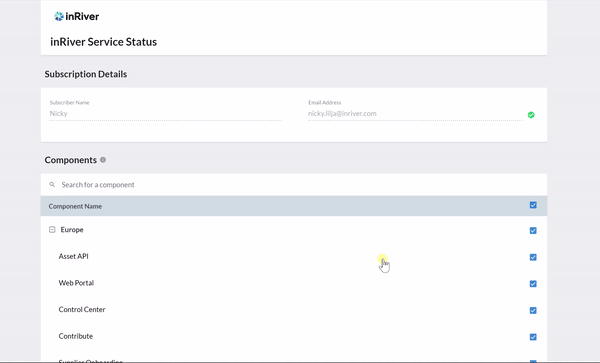Screen dimensions: 600x363
Task: Click the Component Name column header
Action: (x=75, y=206)
